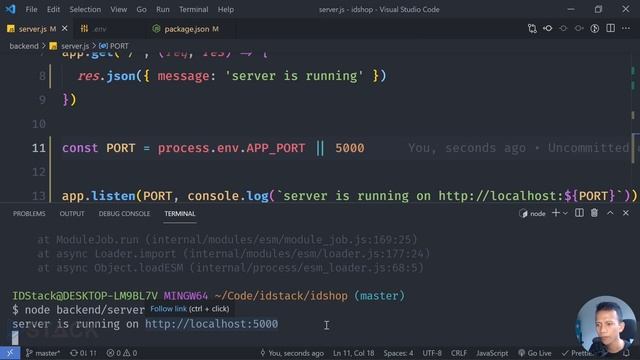Split the terminal panel
The width and height of the screenshot is (640, 360).
[x=579, y=213]
